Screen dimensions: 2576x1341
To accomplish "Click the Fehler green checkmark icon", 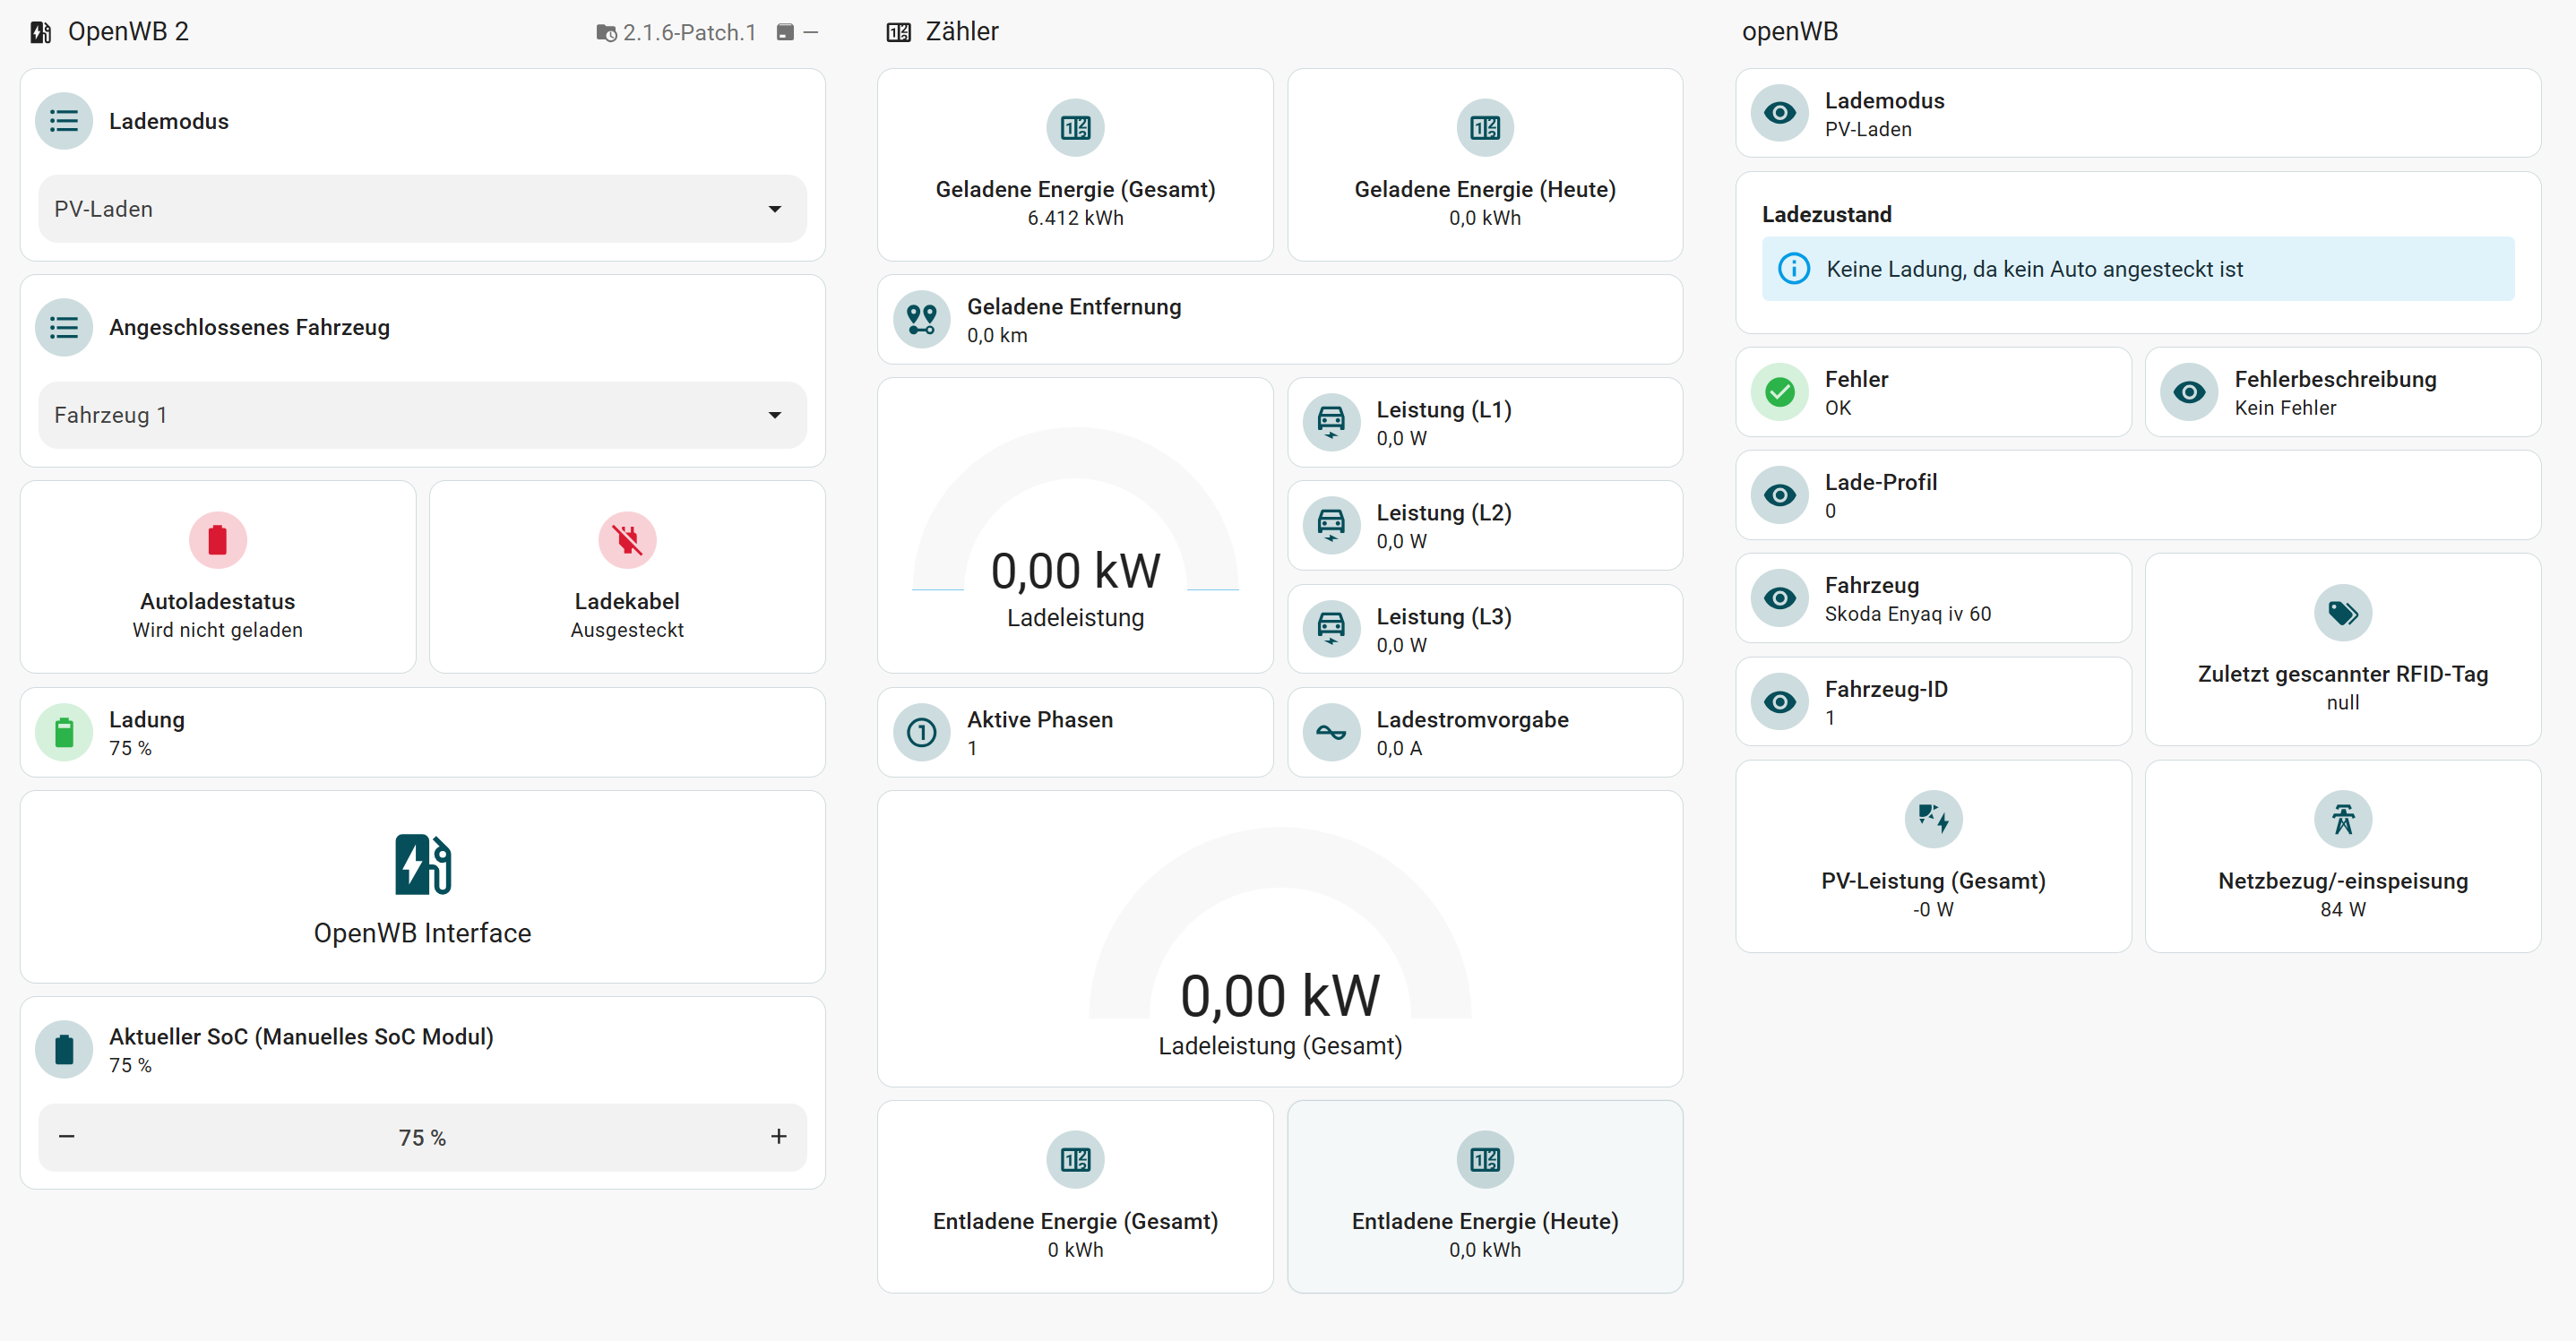I will (1779, 392).
